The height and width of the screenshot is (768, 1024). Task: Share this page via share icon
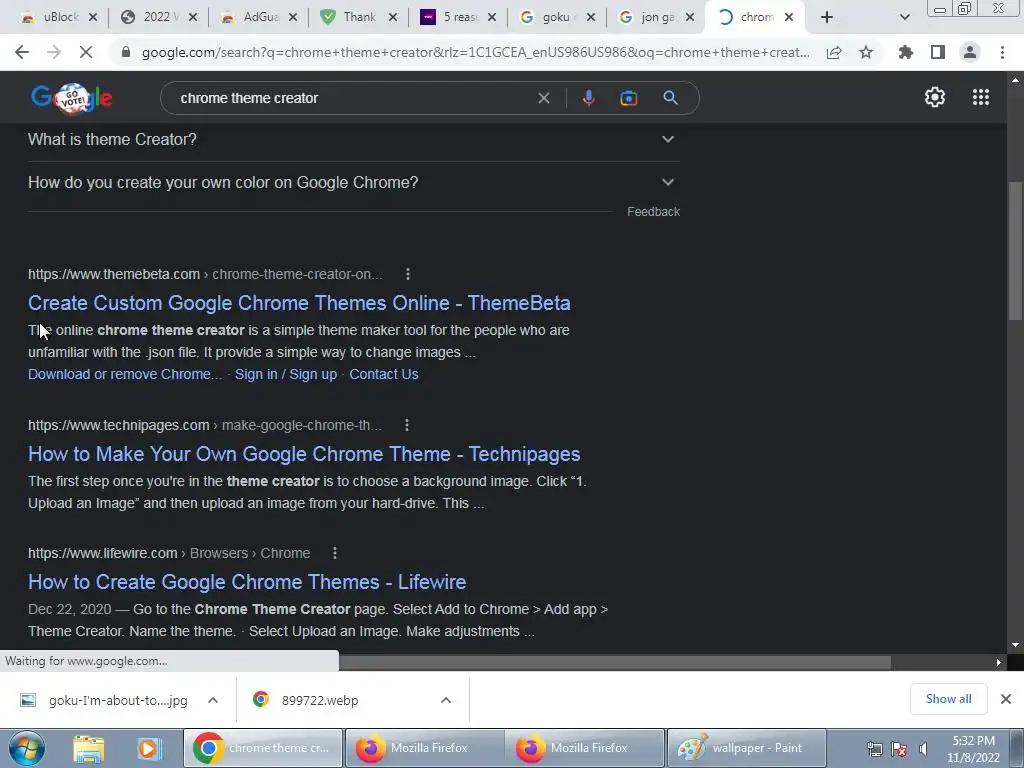834,52
